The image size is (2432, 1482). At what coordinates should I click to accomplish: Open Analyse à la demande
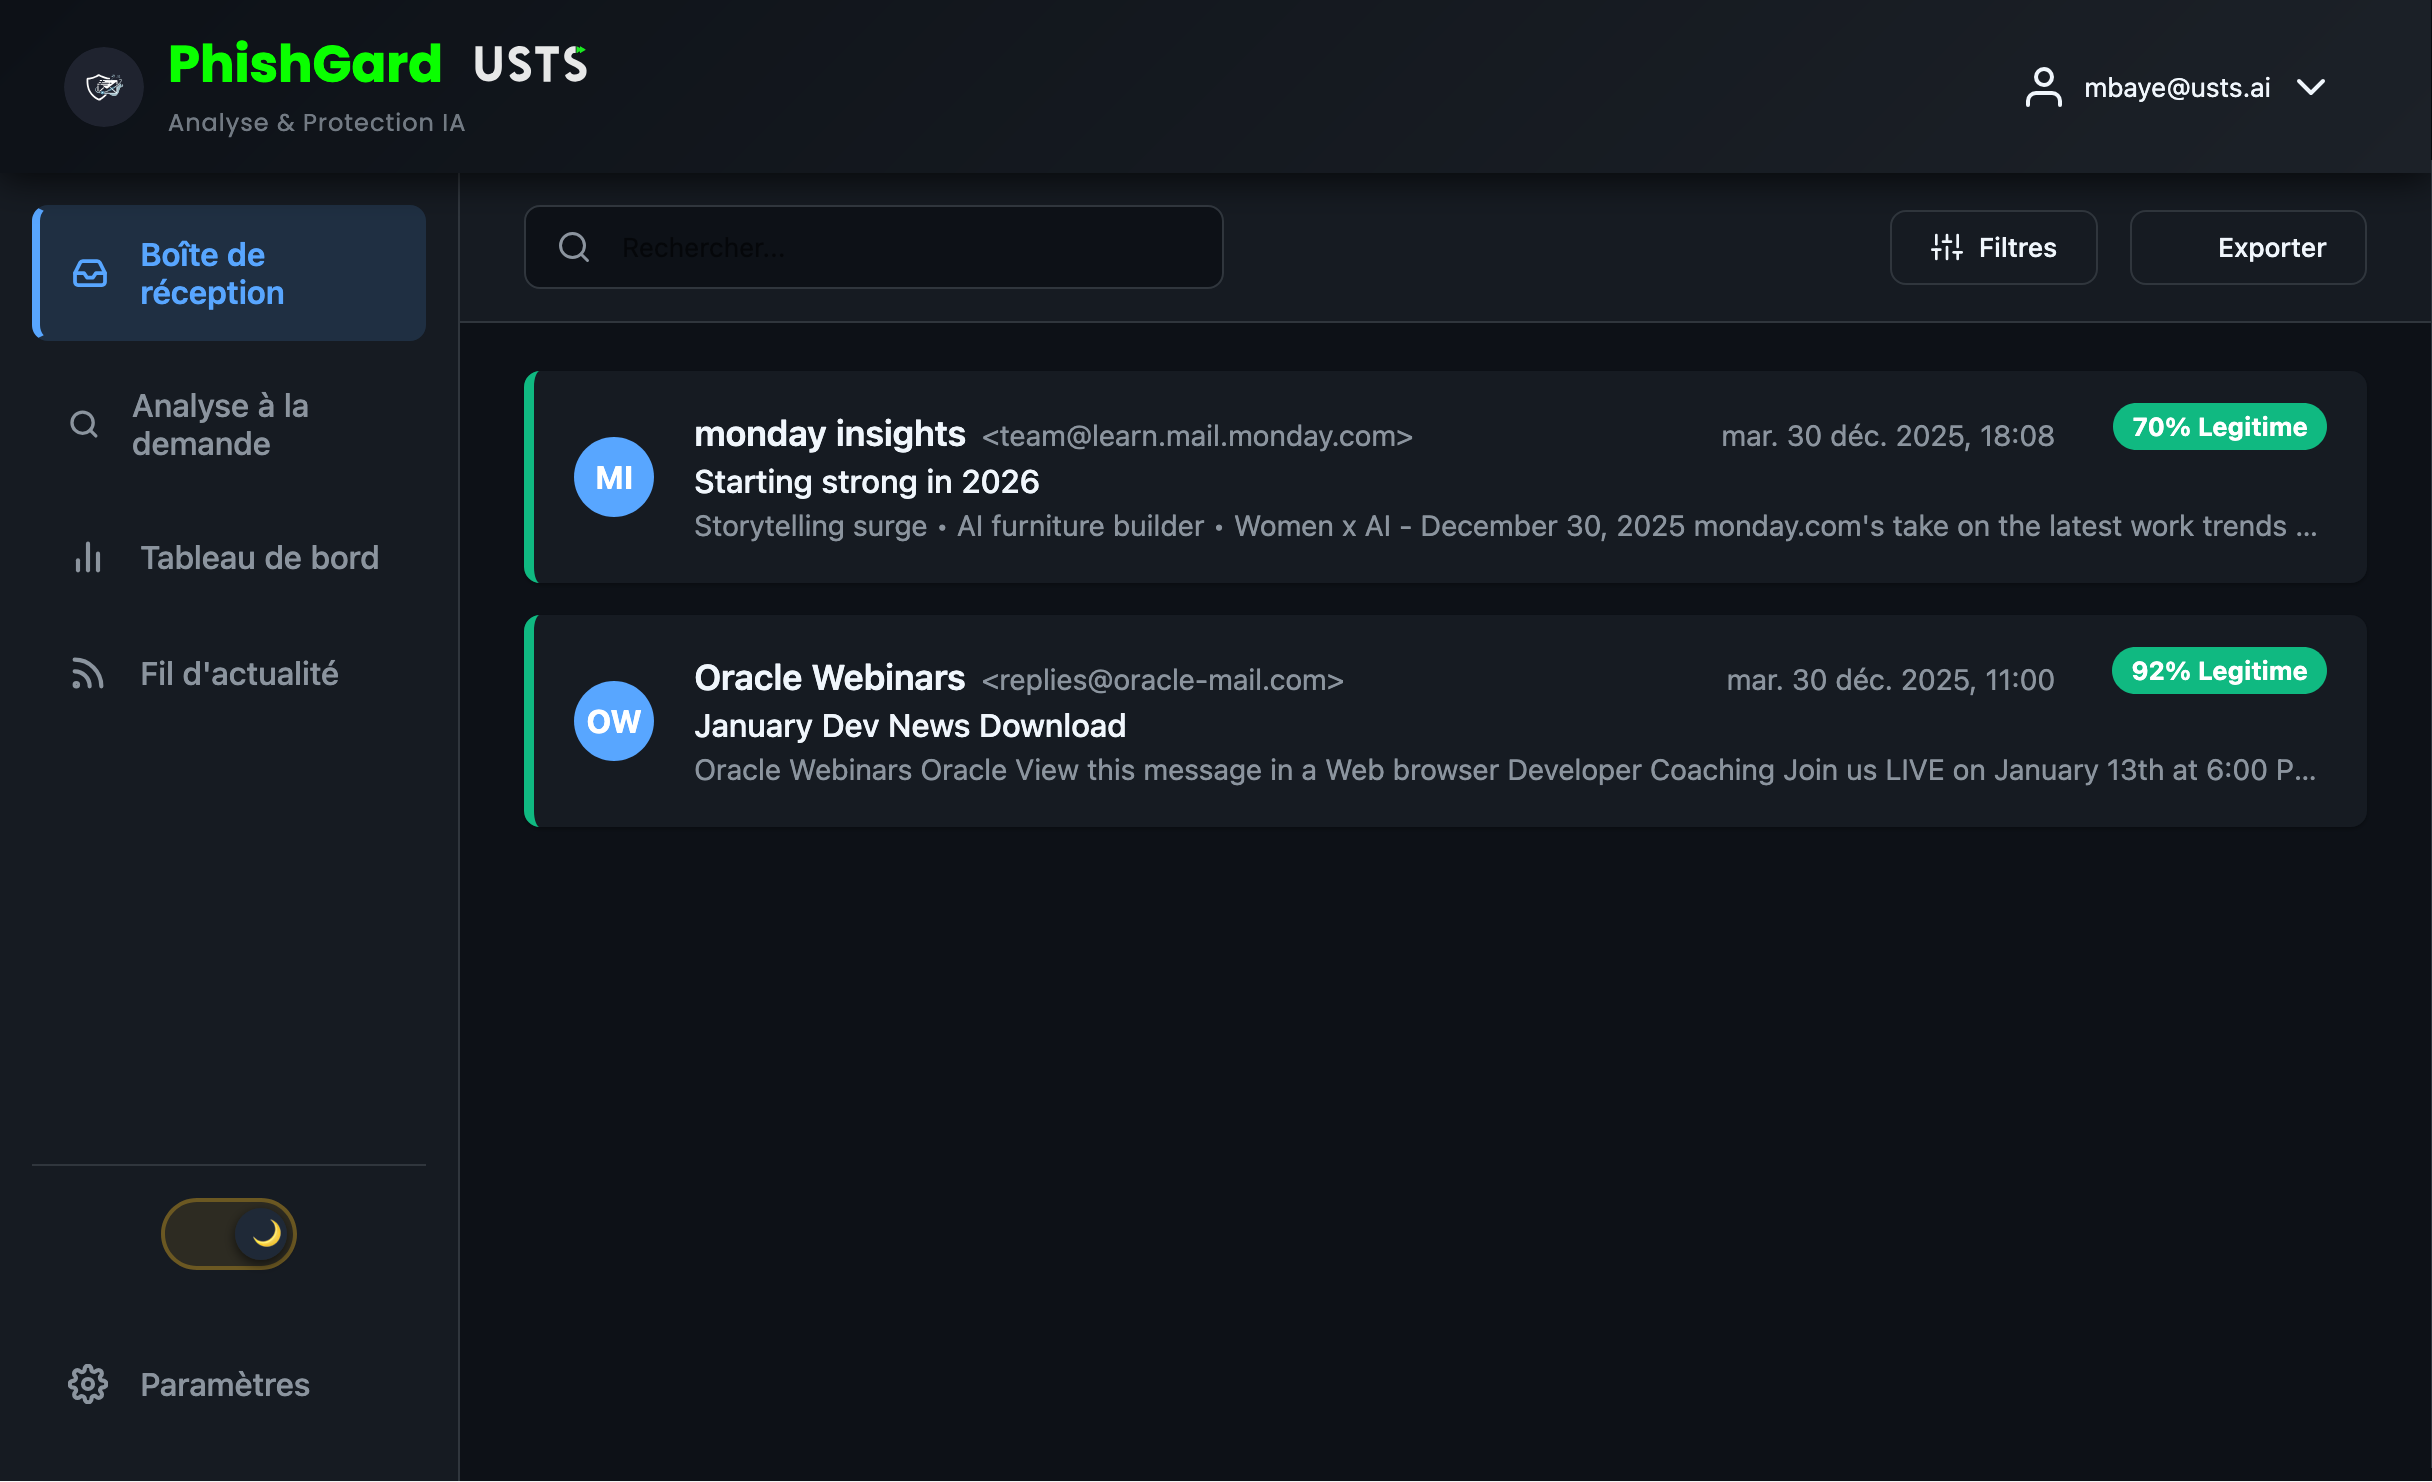click(220, 424)
